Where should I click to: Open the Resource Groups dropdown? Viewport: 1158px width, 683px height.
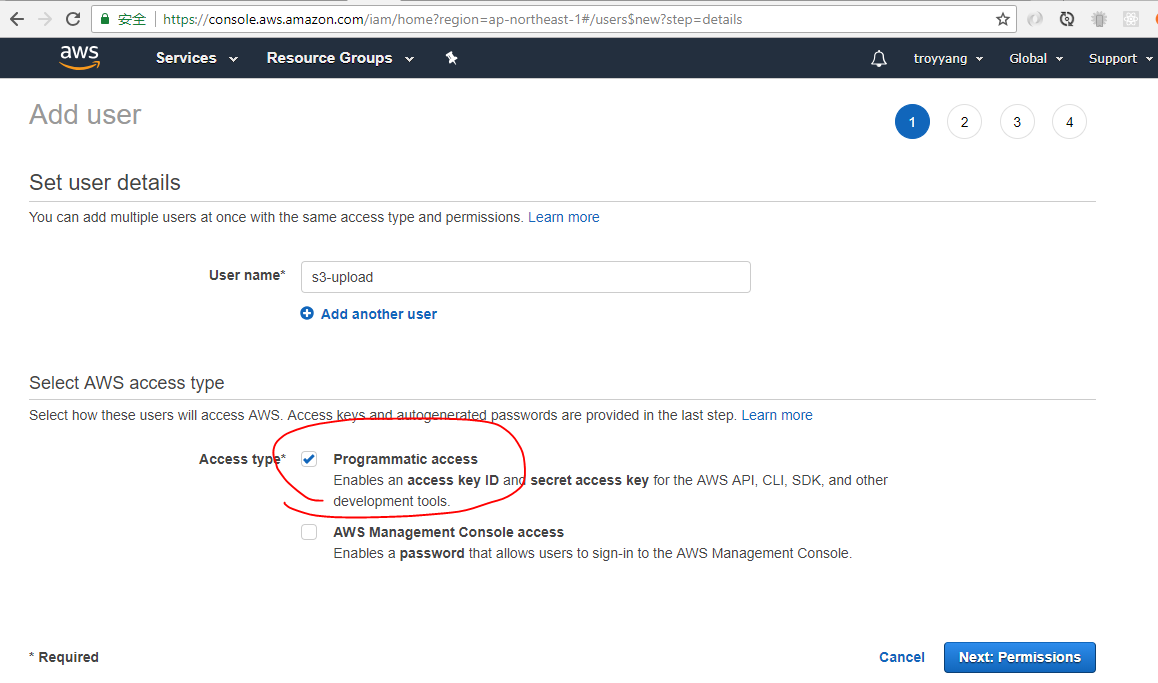click(339, 58)
